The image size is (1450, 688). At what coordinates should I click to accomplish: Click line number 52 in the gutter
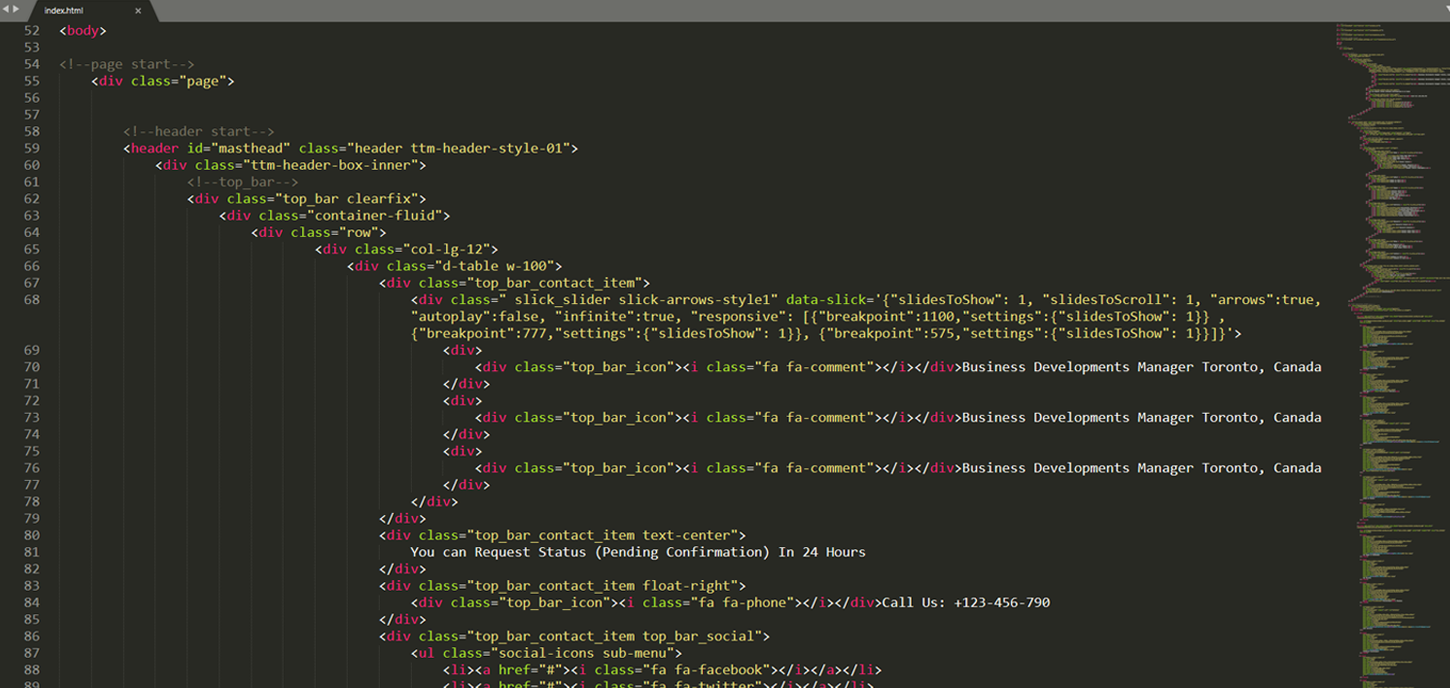click(x=31, y=31)
